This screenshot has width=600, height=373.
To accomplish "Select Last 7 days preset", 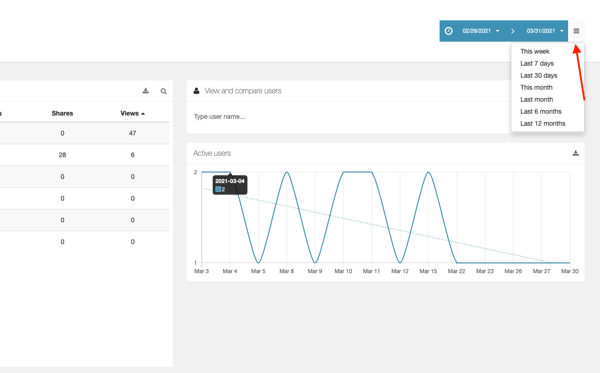I will coord(537,64).
